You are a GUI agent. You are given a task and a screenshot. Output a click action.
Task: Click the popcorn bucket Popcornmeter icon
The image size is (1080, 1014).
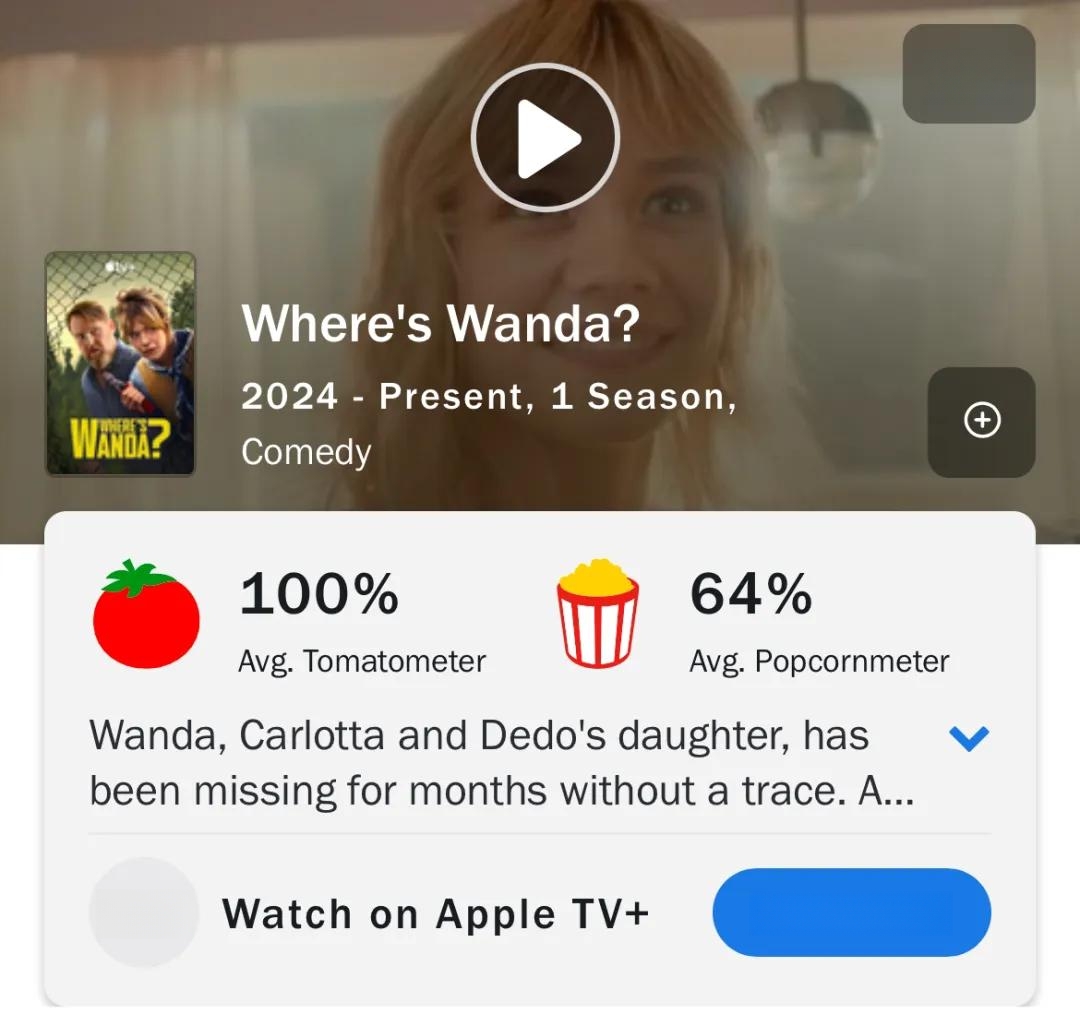[x=598, y=614]
